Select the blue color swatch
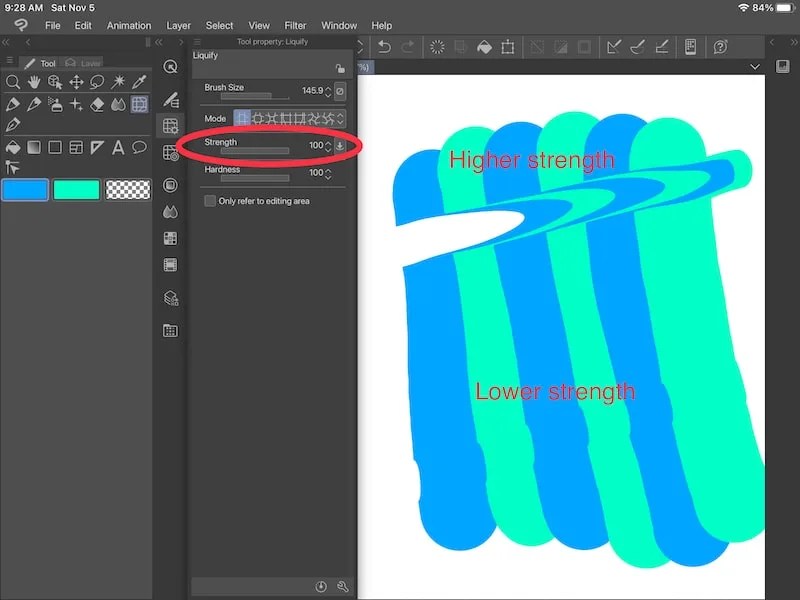The width and height of the screenshot is (800, 600). pos(25,187)
